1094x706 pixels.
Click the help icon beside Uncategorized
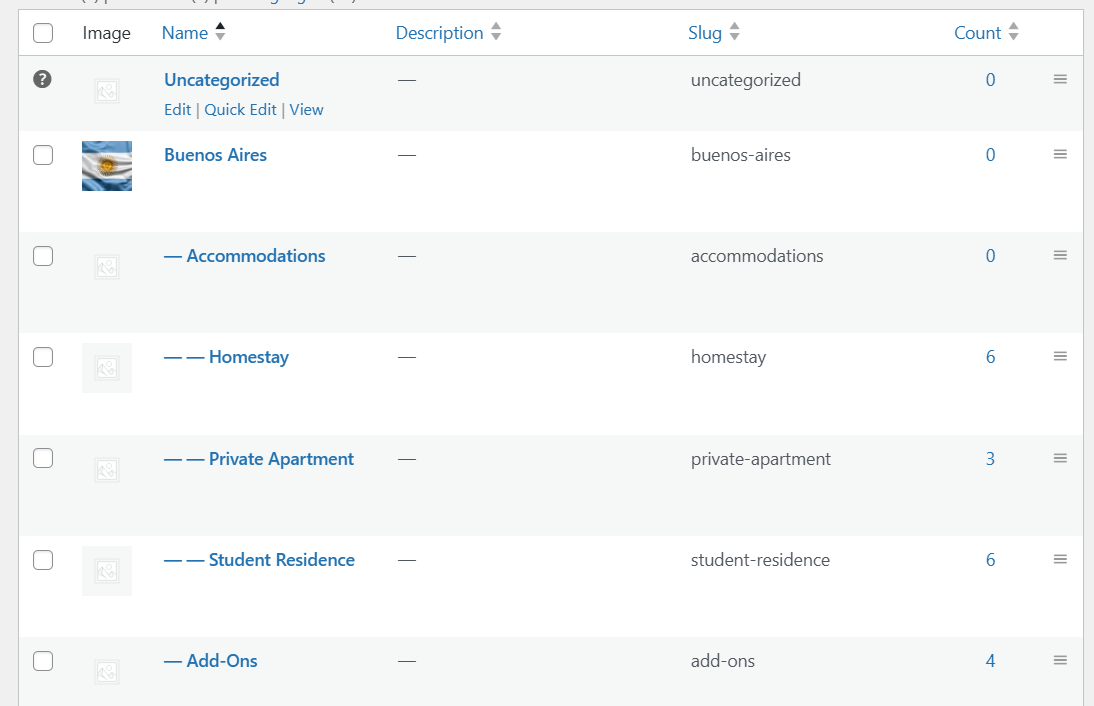pyautogui.click(x=42, y=80)
